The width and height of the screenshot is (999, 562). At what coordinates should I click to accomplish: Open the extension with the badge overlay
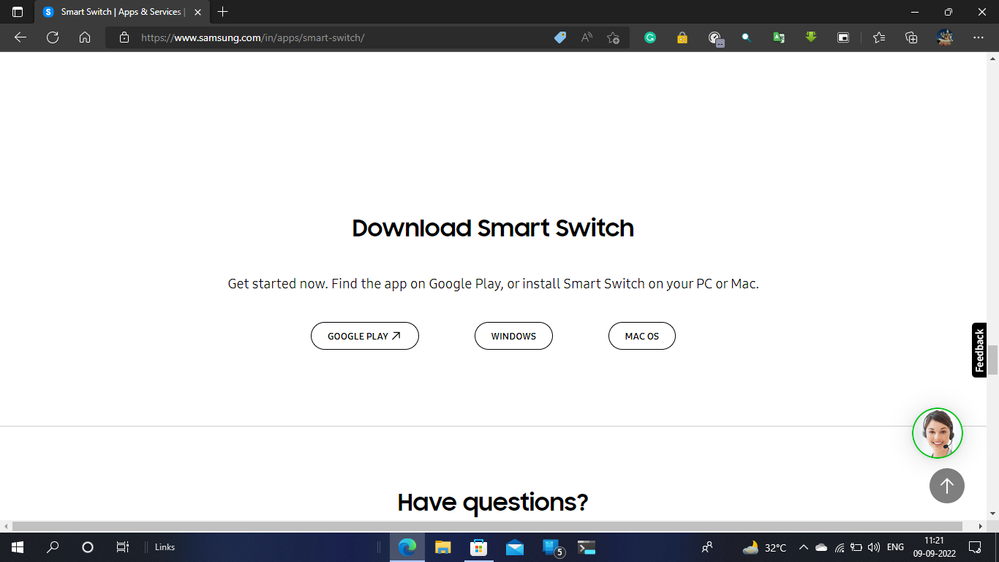pyautogui.click(x=715, y=38)
